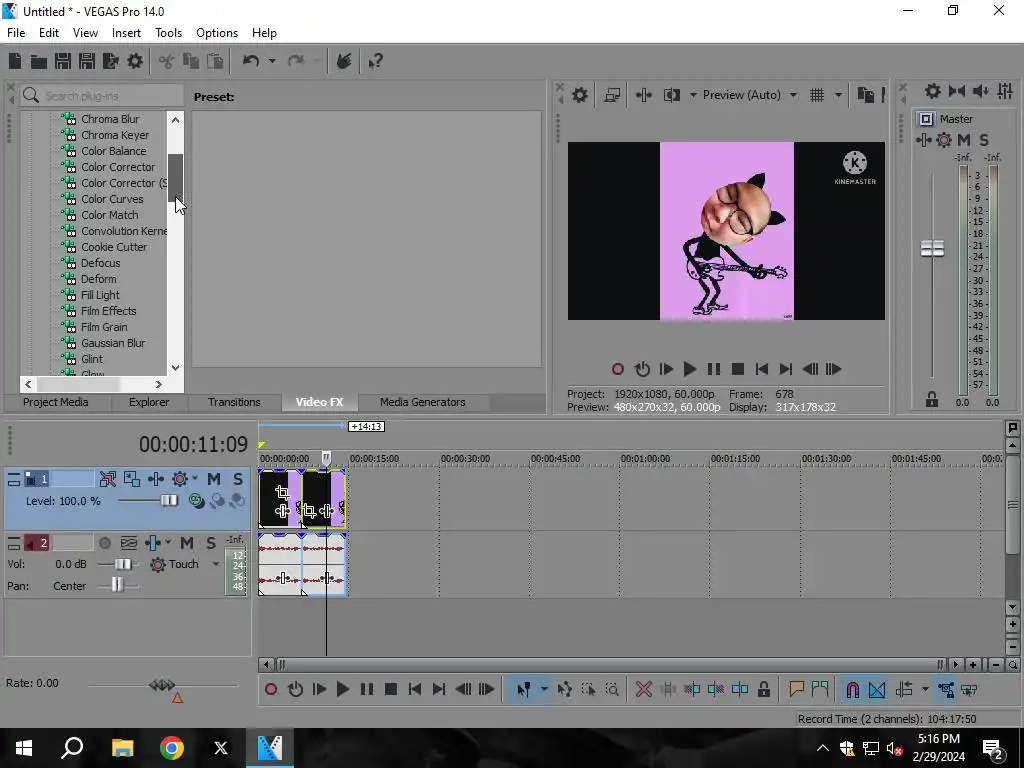Arm audio track 2 for record
Image resolution: width=1024 pixels, height=768 pixels.
(104, 543)
